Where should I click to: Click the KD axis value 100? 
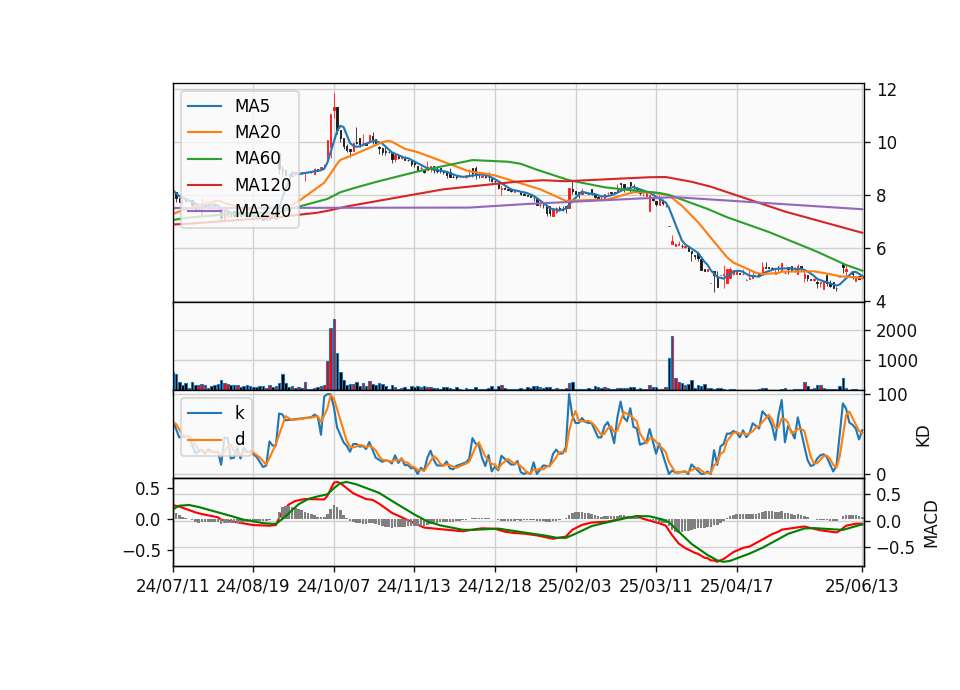(x=892, y=395)
